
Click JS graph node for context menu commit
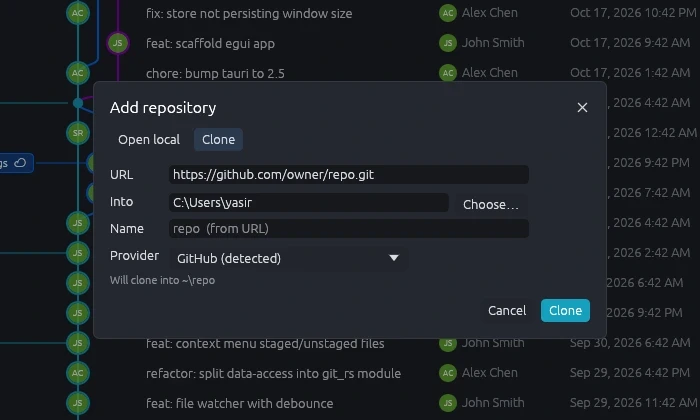pos(78,343)
